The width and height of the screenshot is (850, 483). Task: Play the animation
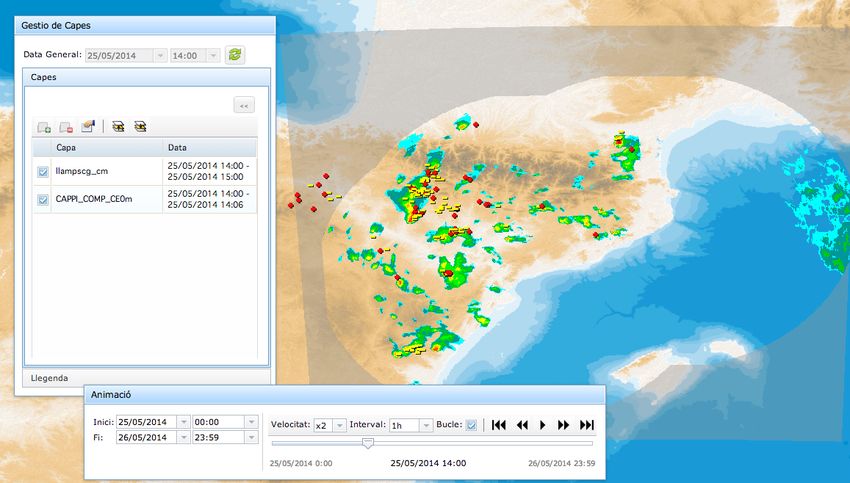click(x=543, y=425)
